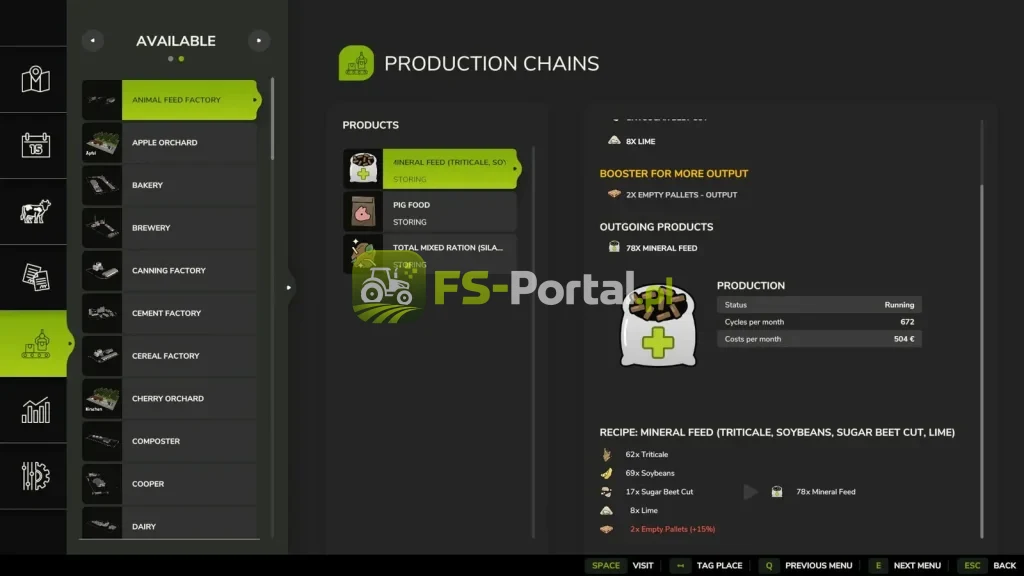Click the Bakery thumbnail image

point(102,185)
